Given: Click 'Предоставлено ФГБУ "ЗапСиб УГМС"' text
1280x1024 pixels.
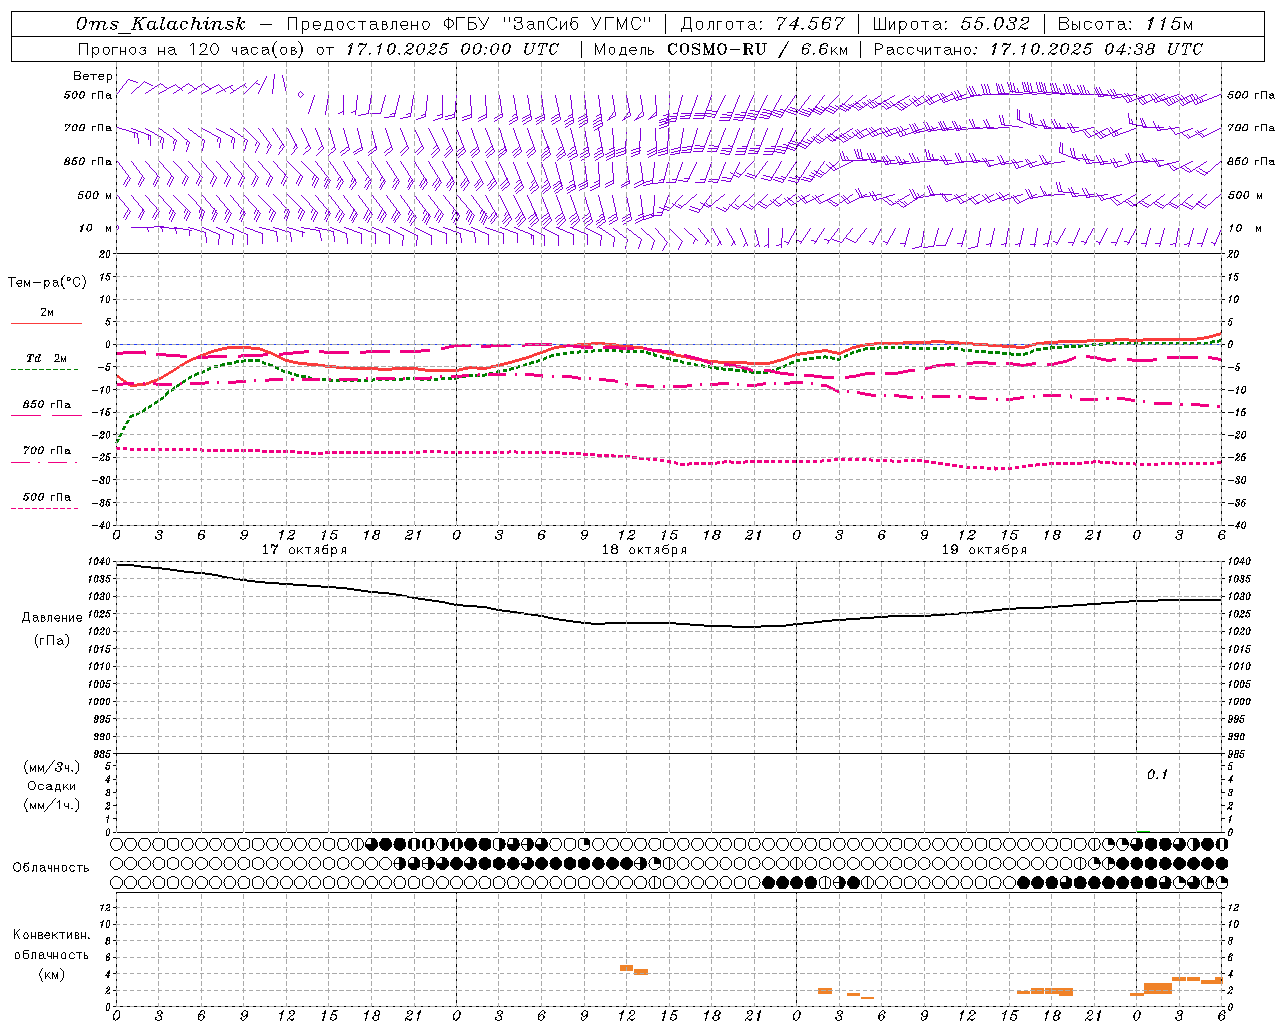Looking at the screenshot, I should click(x=469, y=24).
